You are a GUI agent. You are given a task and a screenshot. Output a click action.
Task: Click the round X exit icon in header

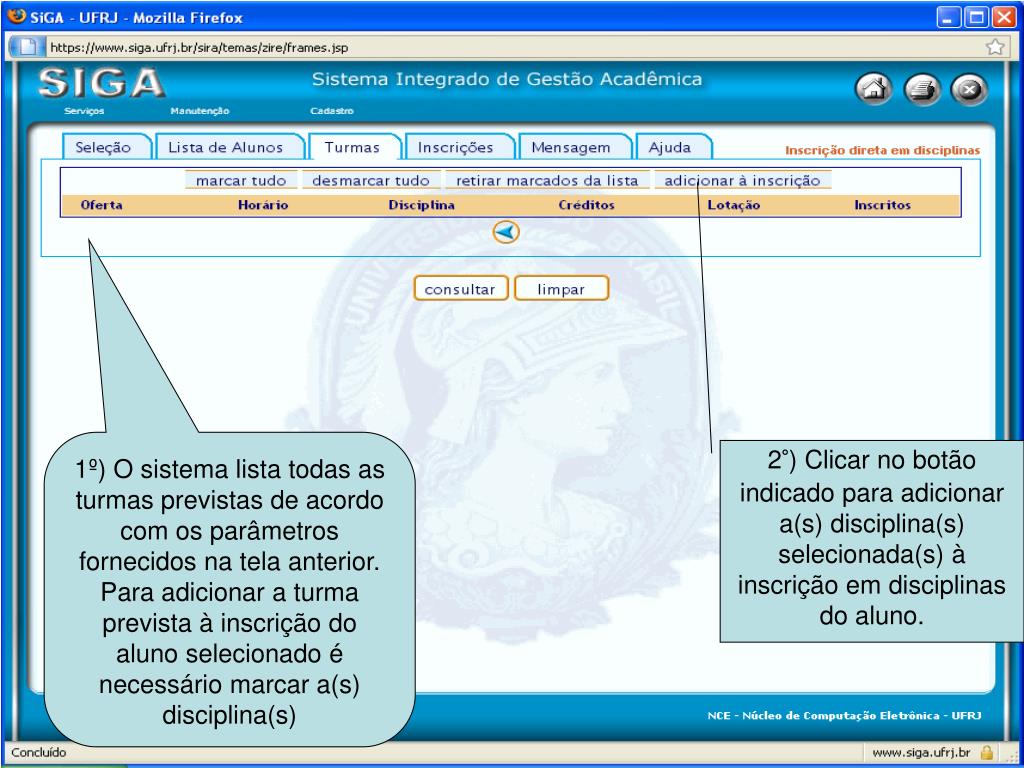(969, 91)
